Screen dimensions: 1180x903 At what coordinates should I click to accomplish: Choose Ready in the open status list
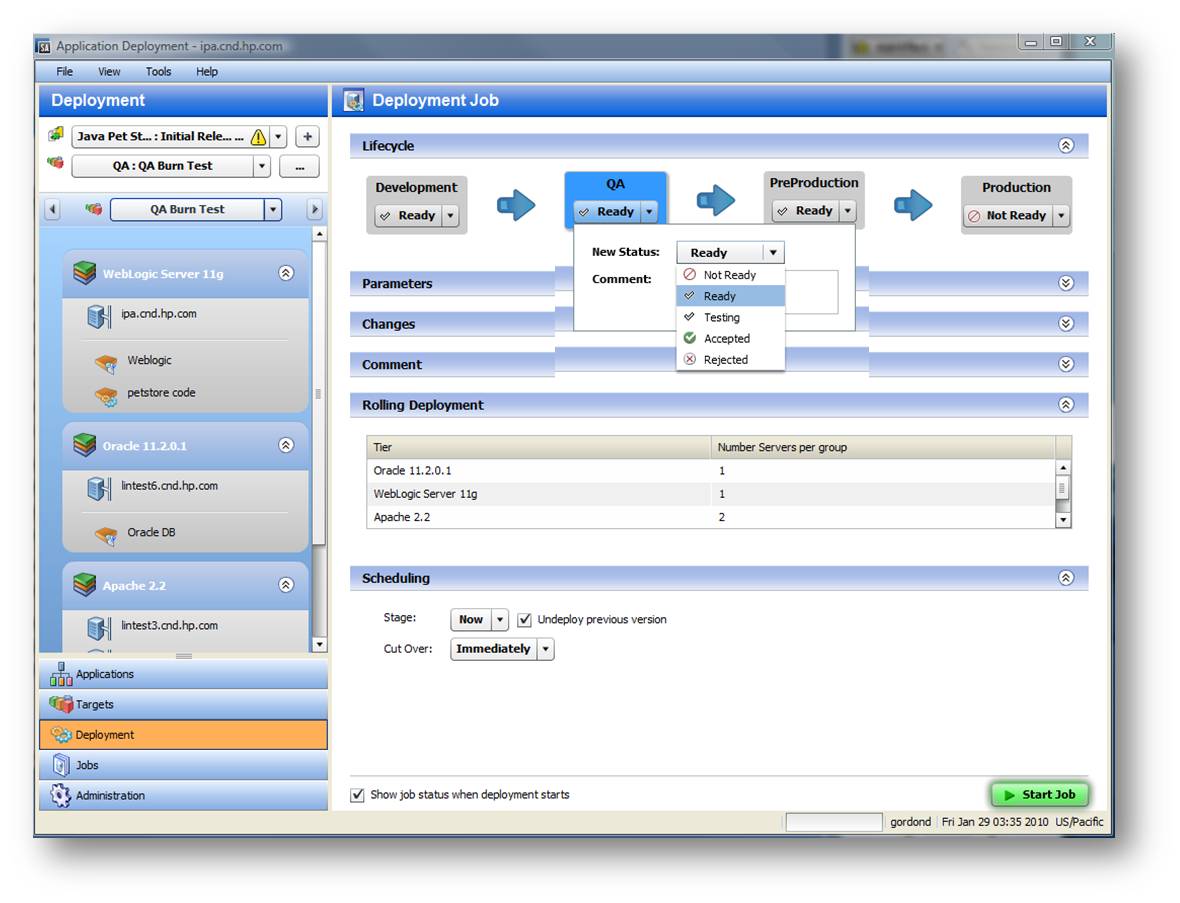[x=730, y=296]
